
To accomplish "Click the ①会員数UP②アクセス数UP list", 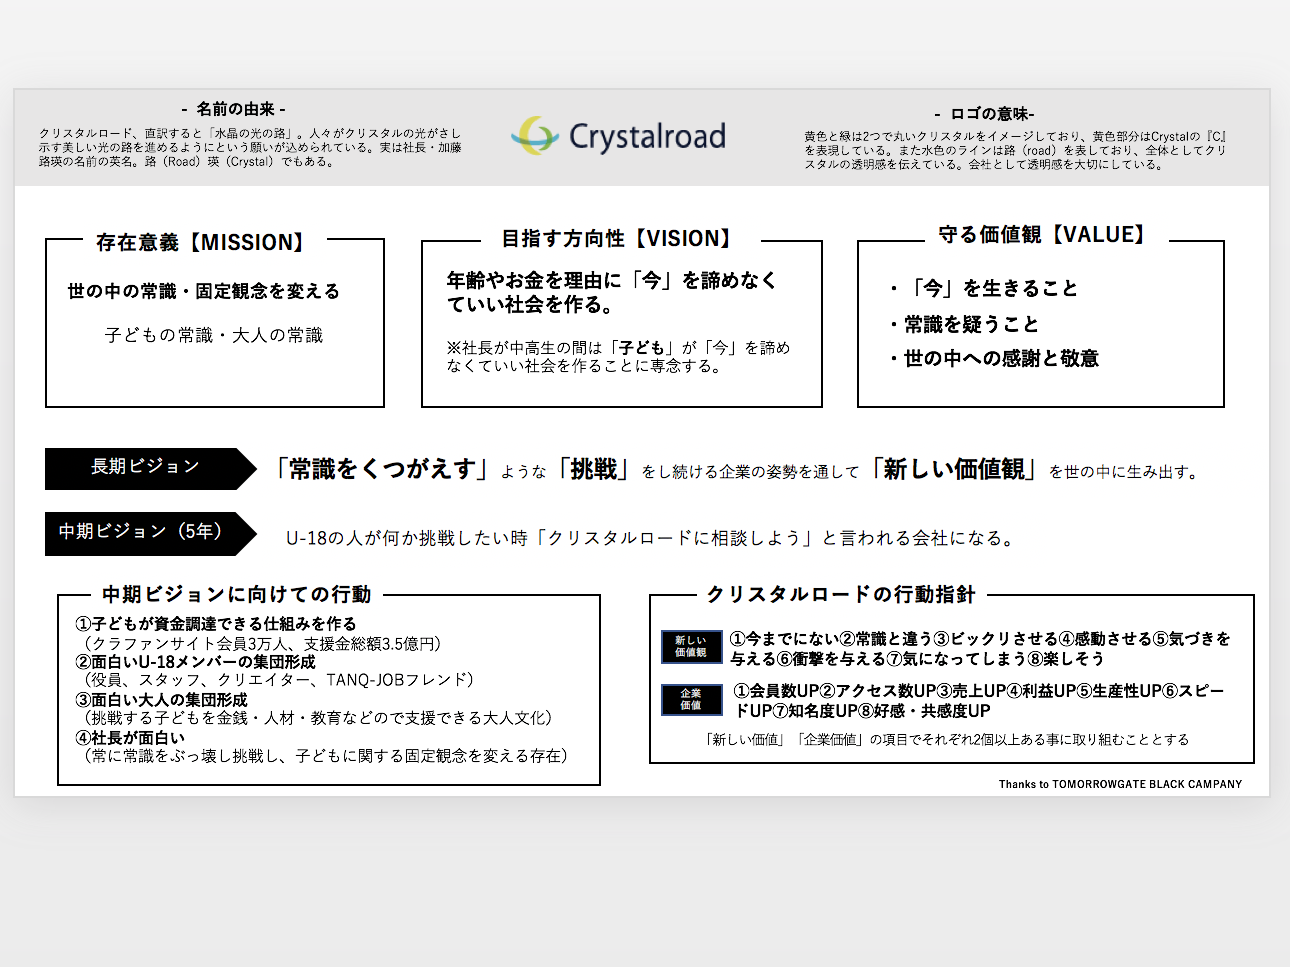I will 980,701.
